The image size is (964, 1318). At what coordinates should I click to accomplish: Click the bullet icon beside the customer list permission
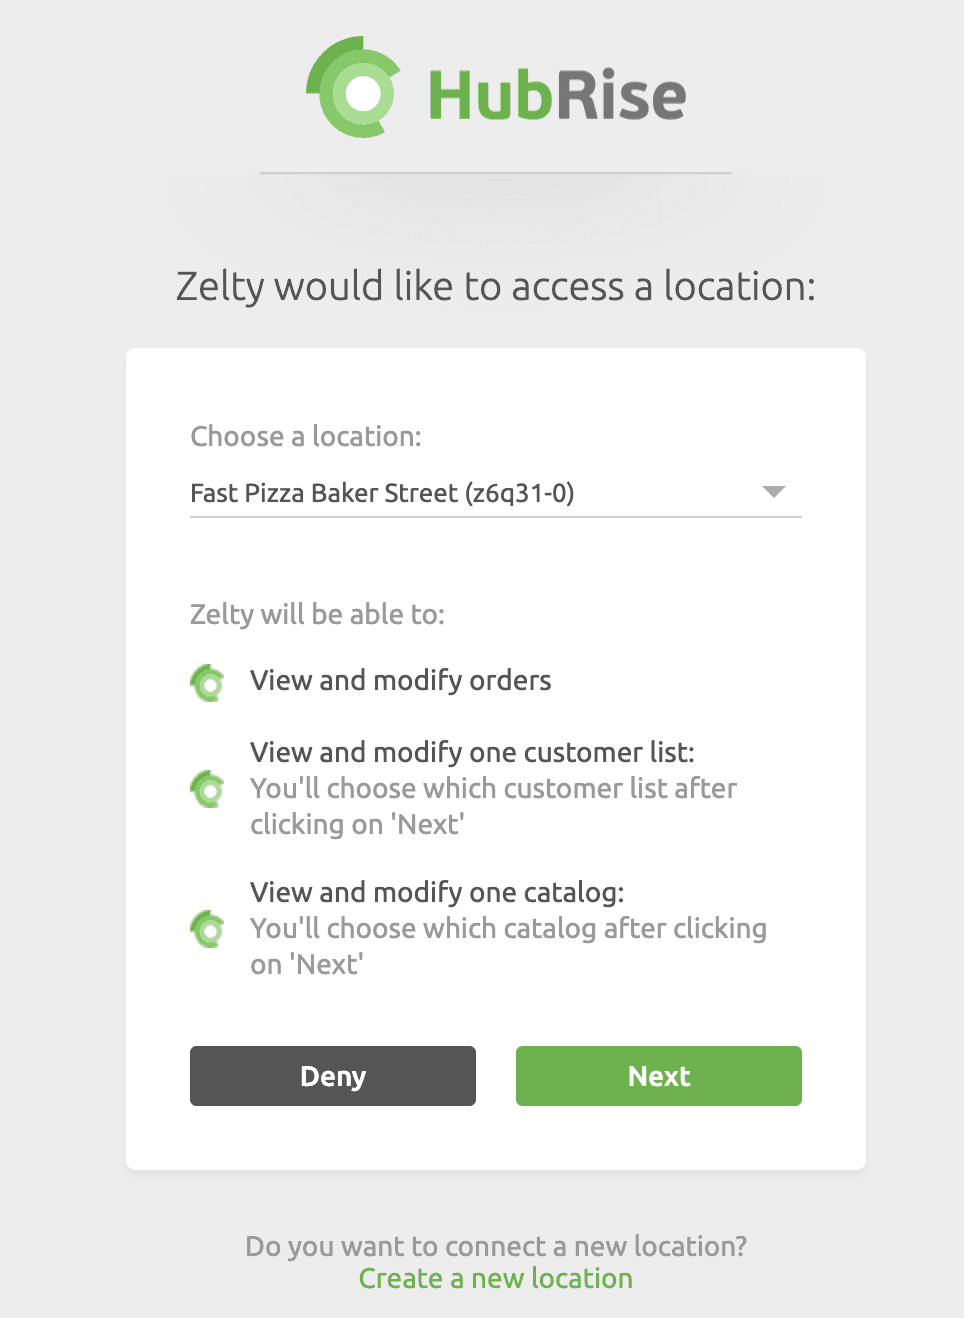208,789
